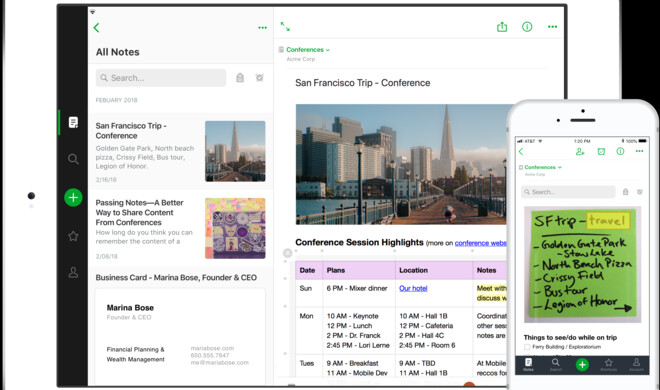
Task: Set a reminder on the phone note
Action: pyautogui.click(x=601, y=151)
